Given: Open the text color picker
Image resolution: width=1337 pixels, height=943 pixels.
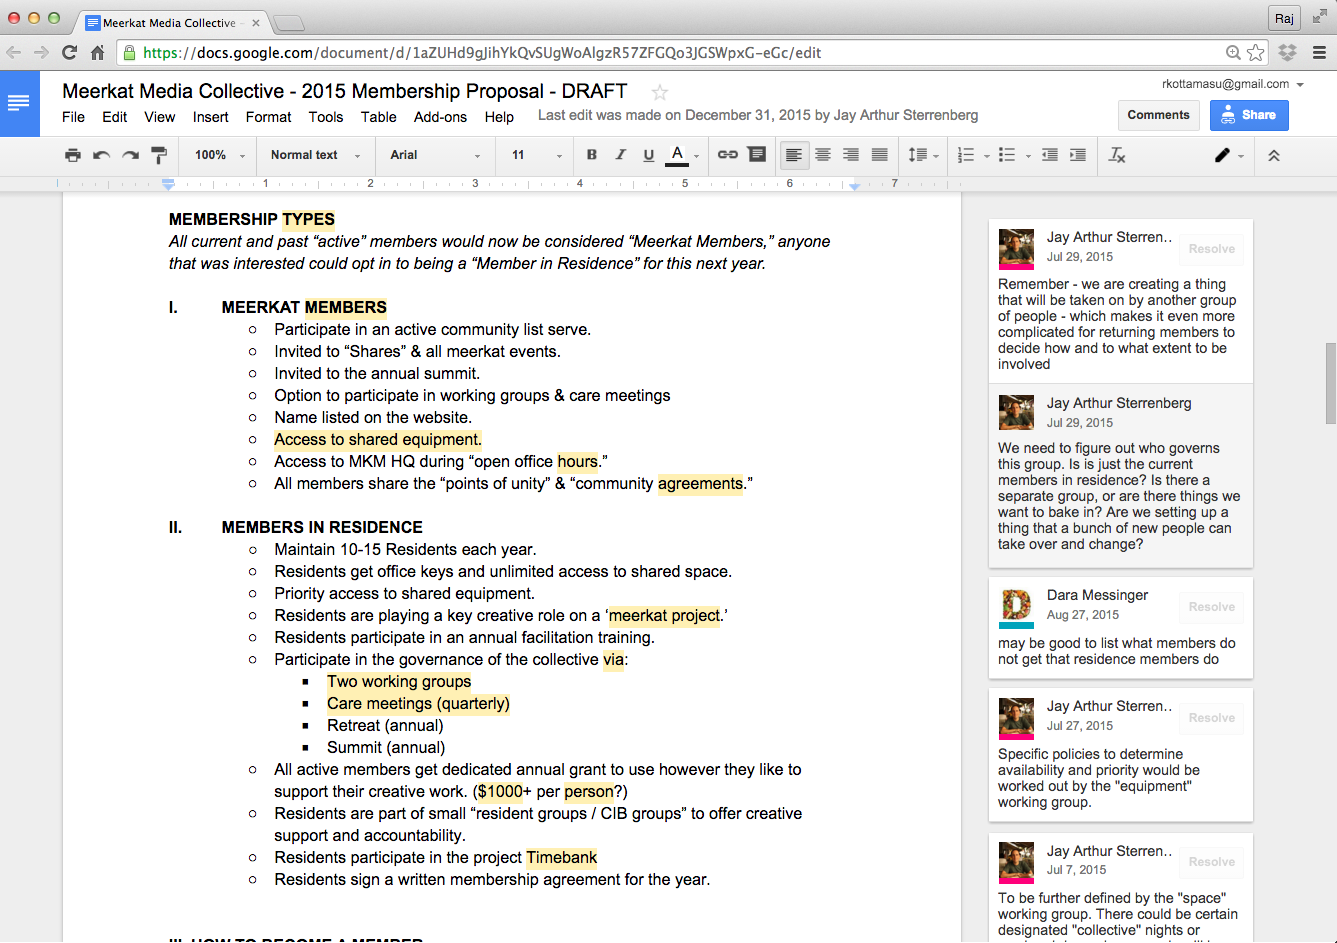Looking at the screenshot, I should pyautogui.click(x=682, y=155).
